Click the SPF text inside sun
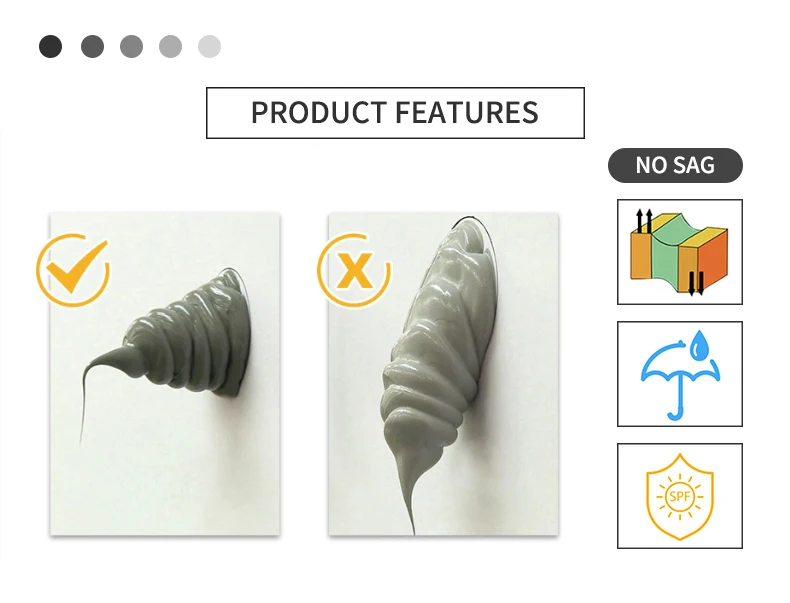 (680, 497)
